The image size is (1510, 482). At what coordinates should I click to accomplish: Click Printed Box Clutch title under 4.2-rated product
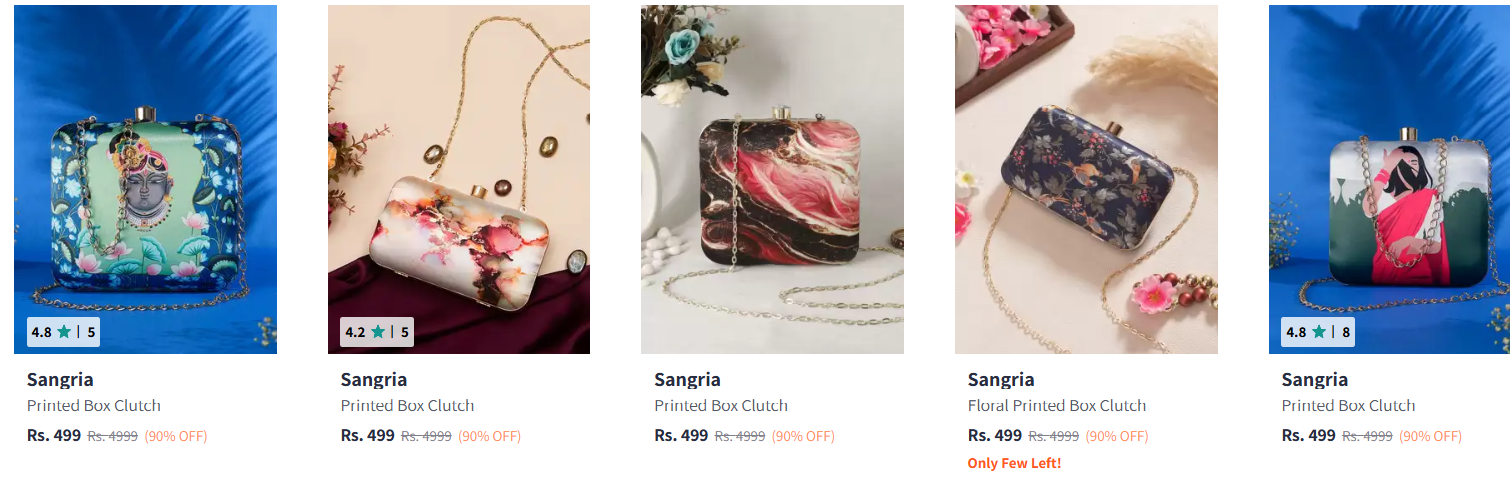(x=407, y=406)
